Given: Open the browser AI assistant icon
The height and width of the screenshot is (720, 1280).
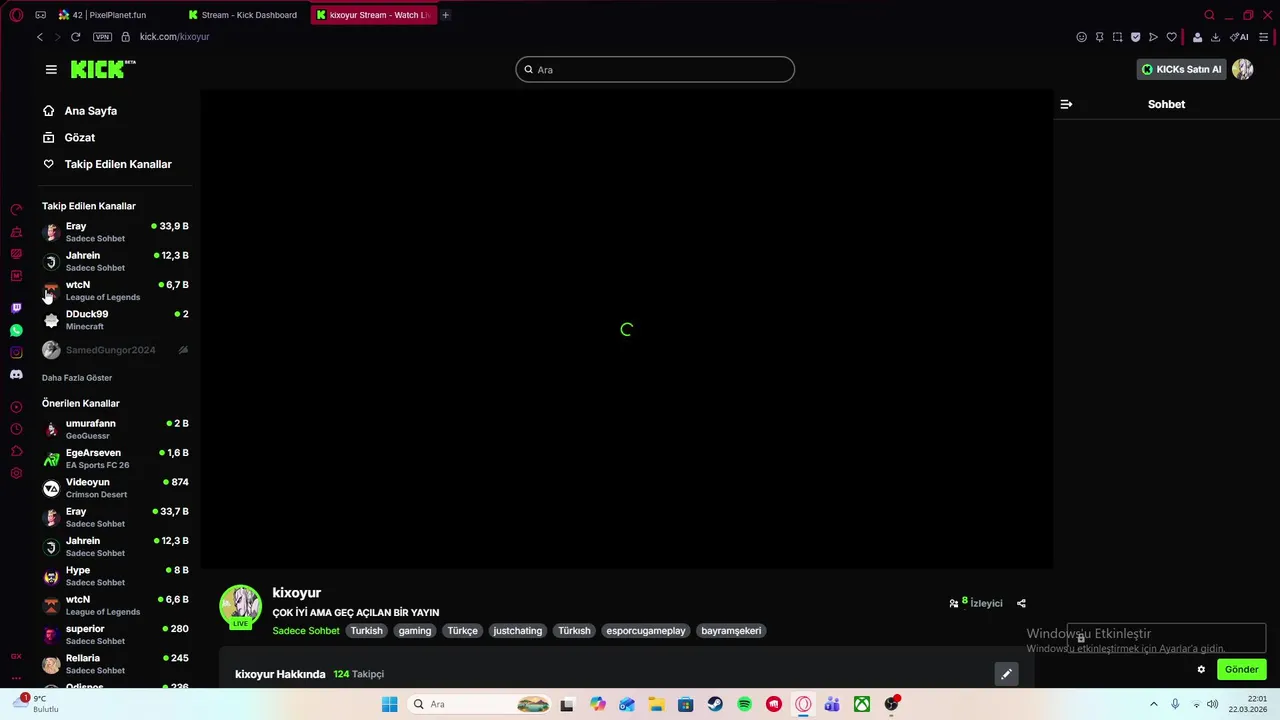Looking at the screenshot, I should (1239, 37).
